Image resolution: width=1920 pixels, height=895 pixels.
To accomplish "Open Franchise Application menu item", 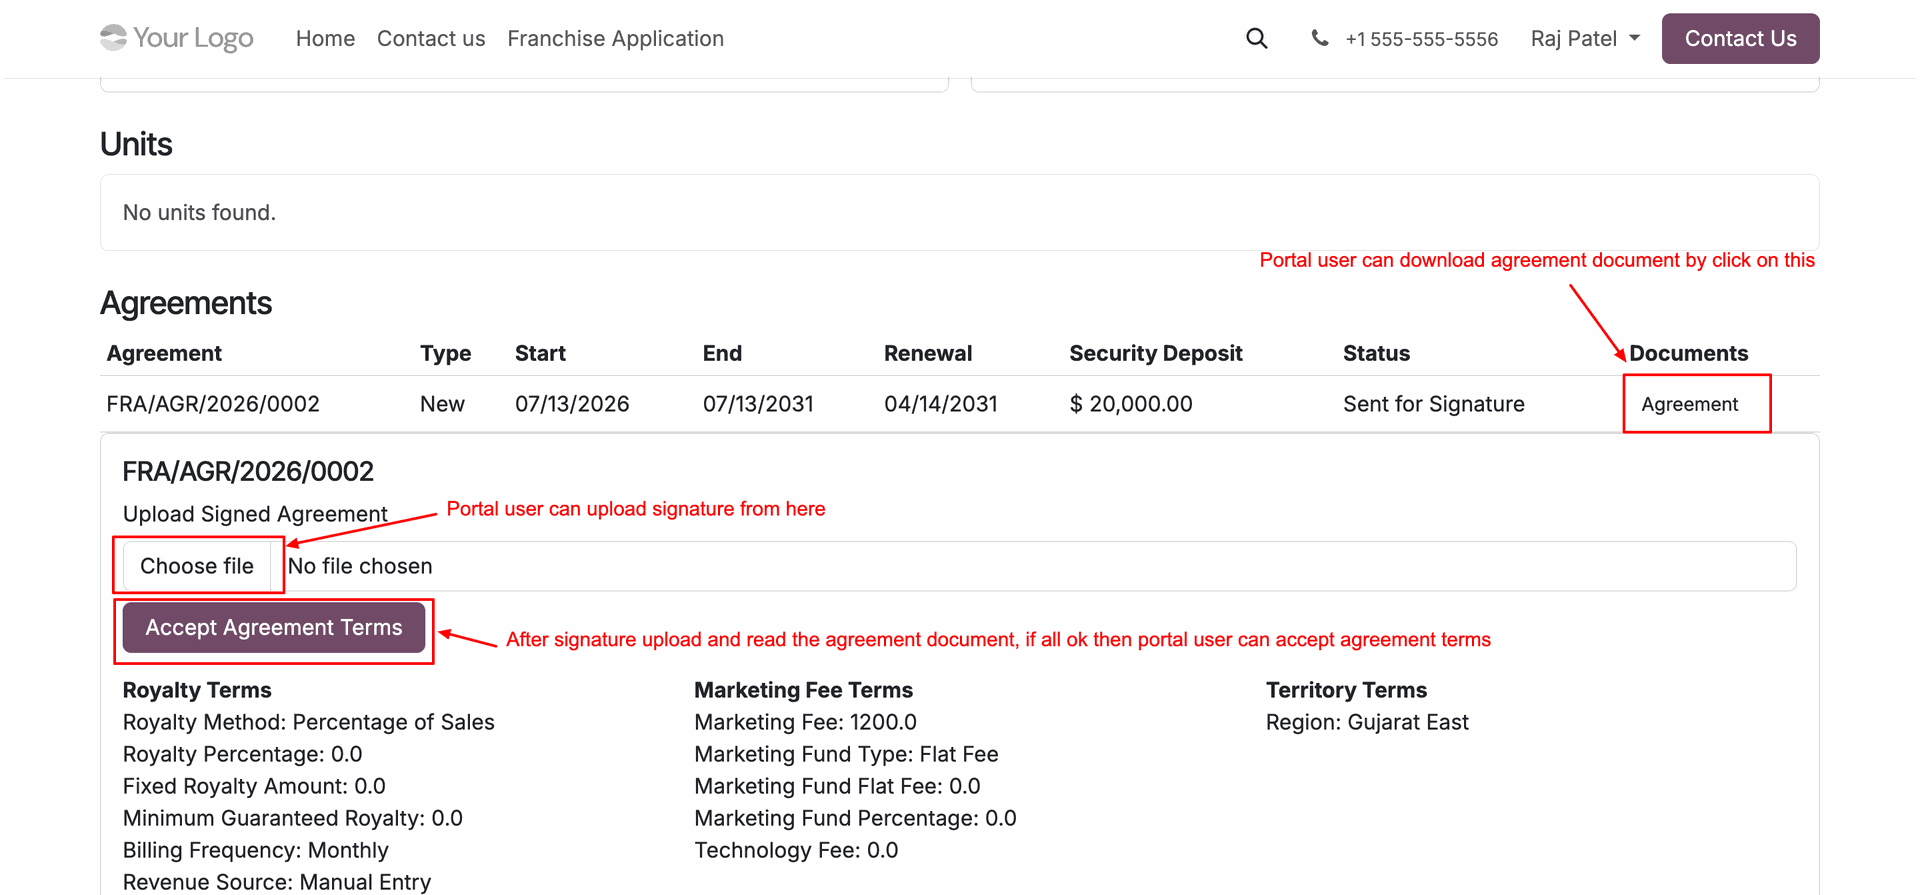I will [x=615, y=39].
